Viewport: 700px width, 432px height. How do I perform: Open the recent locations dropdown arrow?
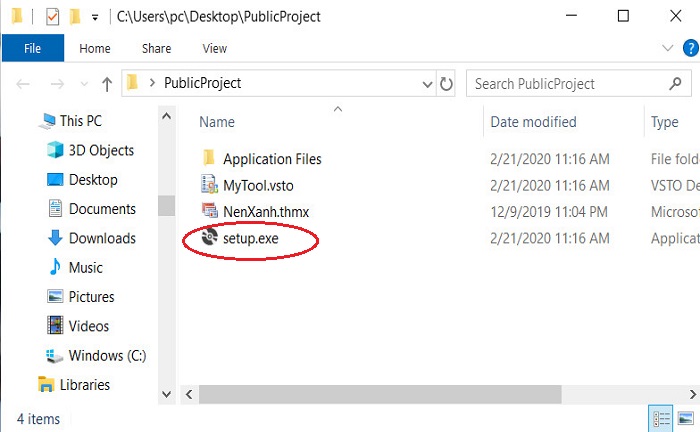(x=84, y=84)
